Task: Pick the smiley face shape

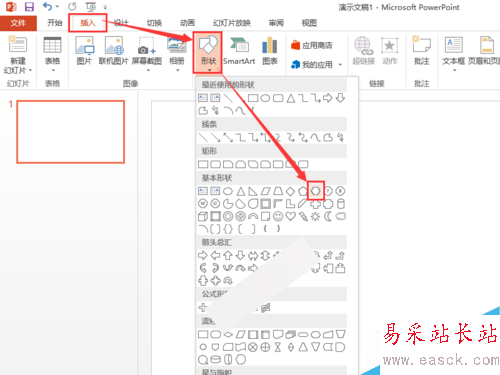Action: click(278, 217)
